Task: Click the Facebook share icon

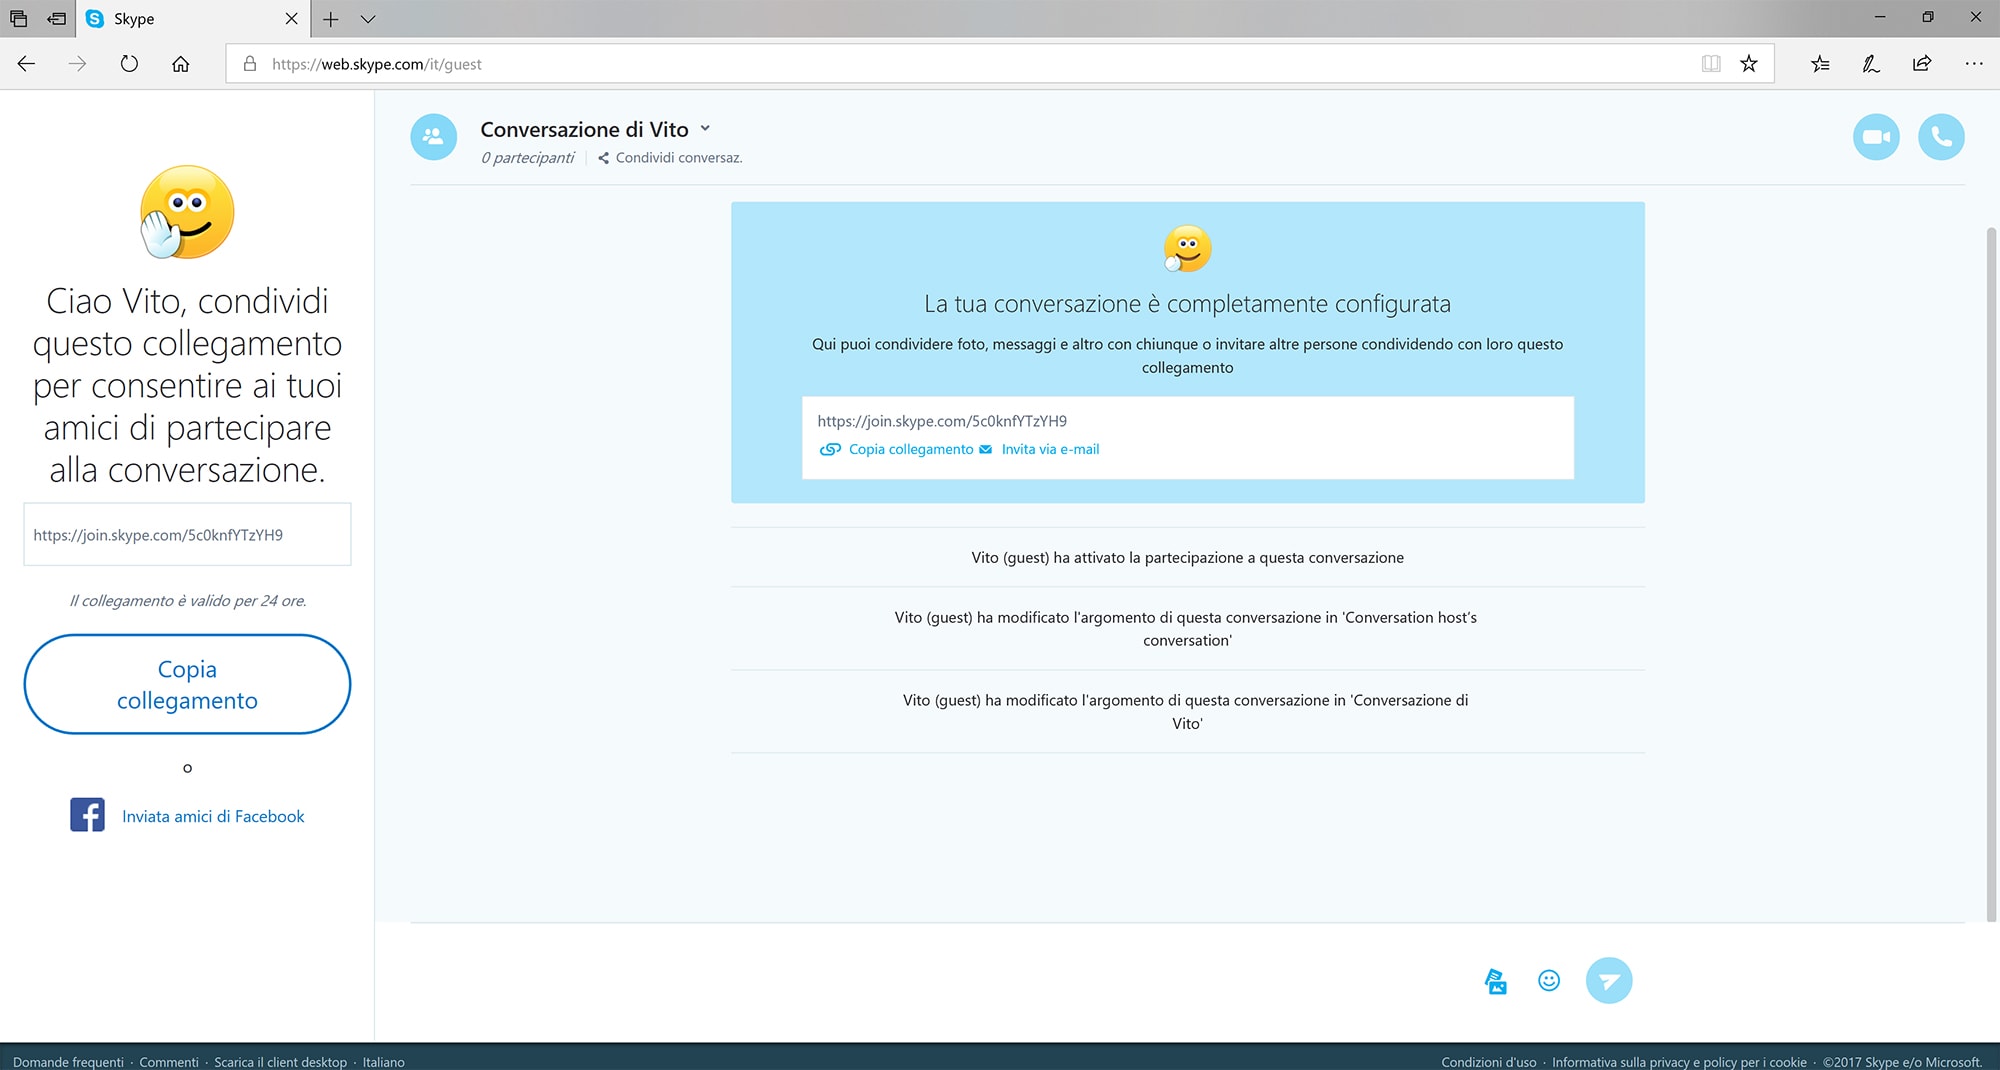Action: coord(87,815)
